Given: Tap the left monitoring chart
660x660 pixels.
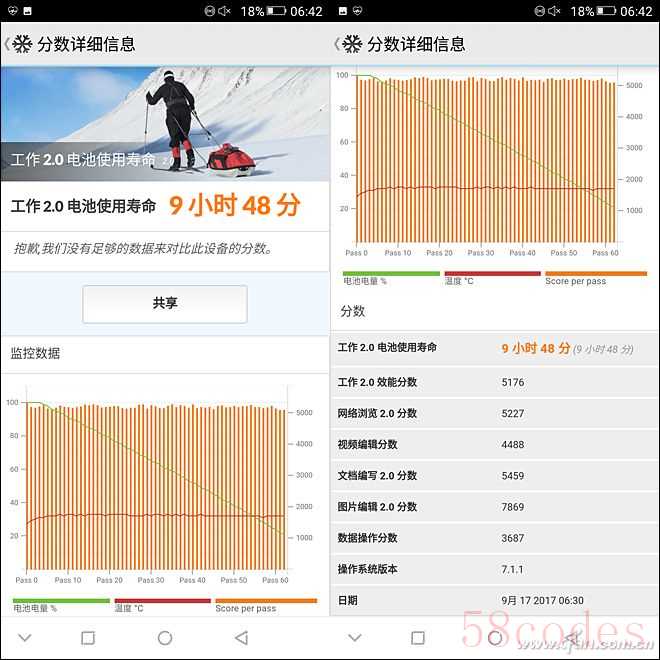Looking at the screenshot, I should click(160, 484).
